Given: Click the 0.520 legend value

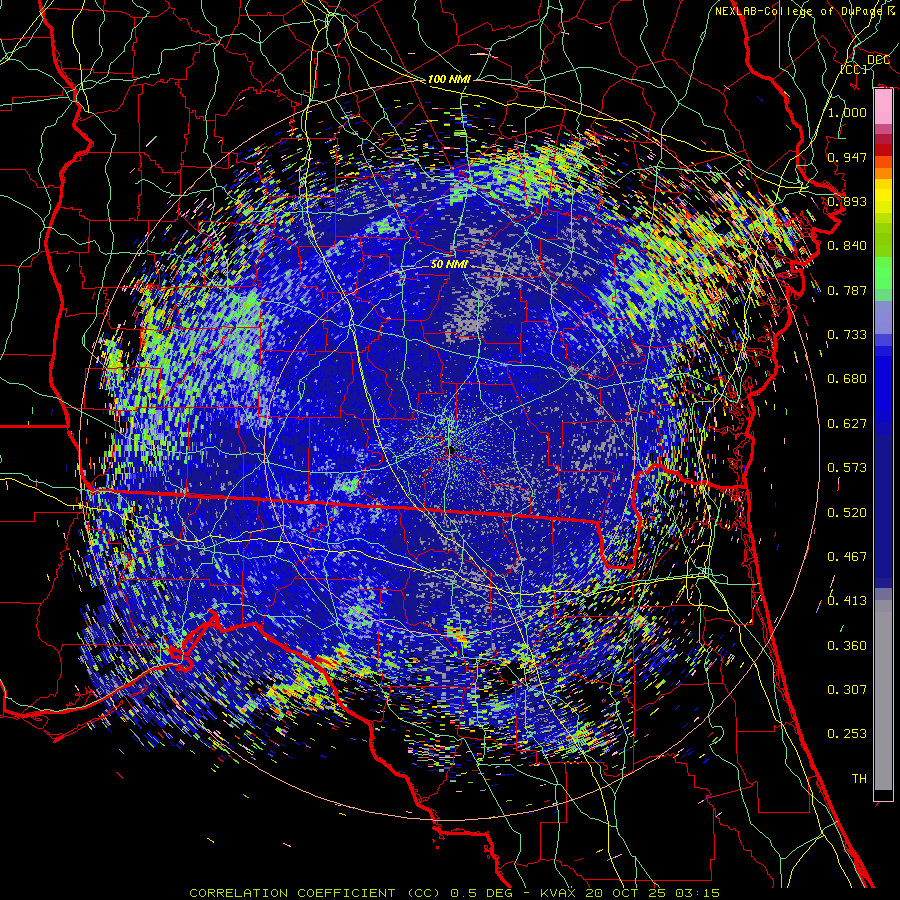Looking at the screenshot, I should tap(847, 513).
